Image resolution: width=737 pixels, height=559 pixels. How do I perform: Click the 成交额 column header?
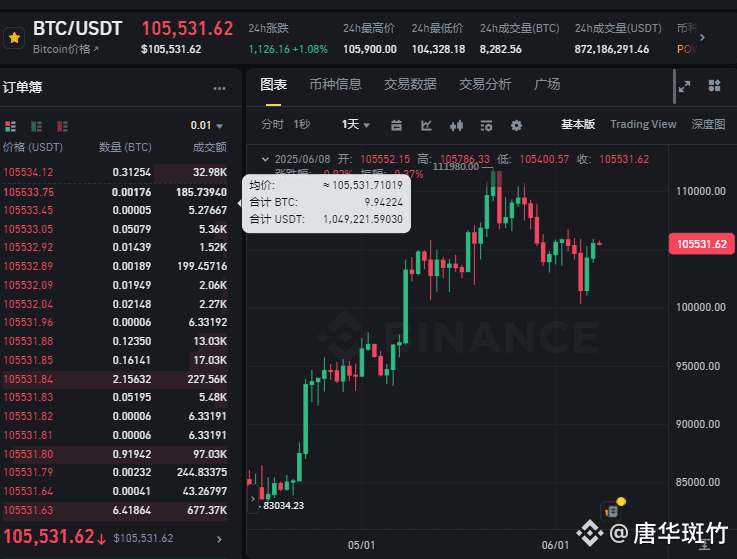pos(210,148)
